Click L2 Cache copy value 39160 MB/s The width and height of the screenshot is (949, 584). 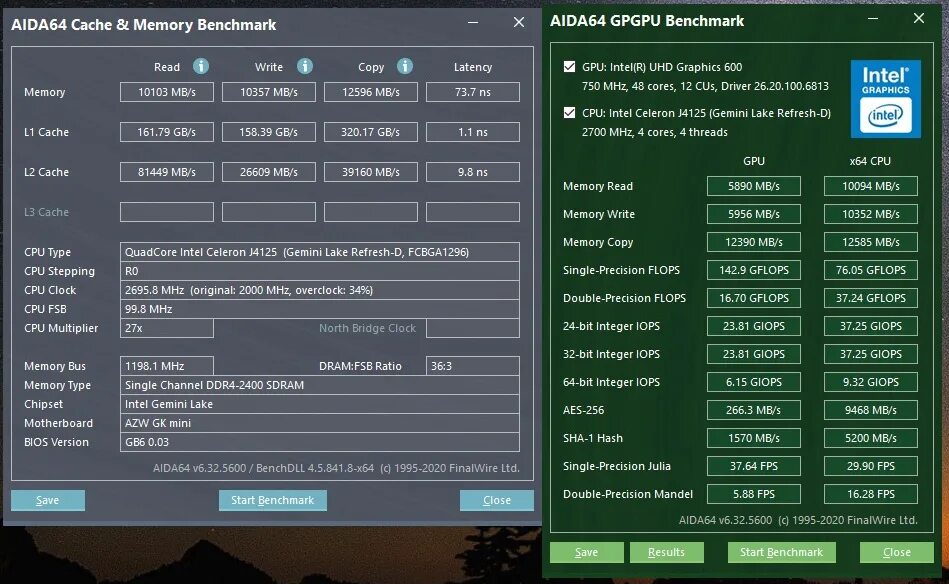[x=371, y=172]
